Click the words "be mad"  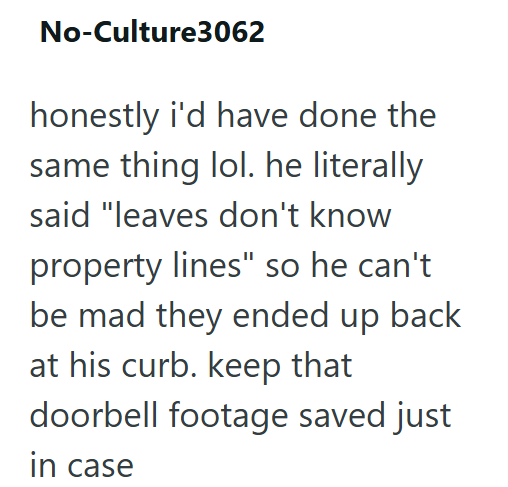tap(87, 315)
